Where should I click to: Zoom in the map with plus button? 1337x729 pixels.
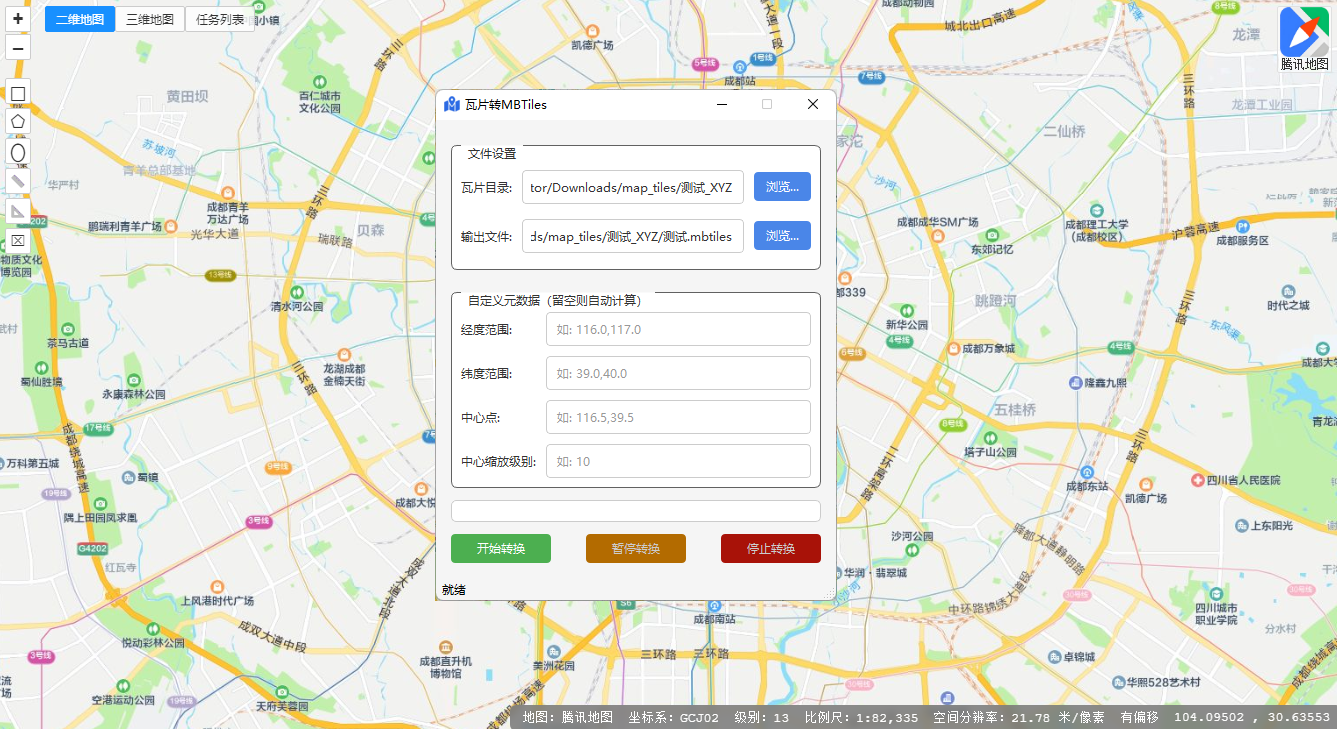pyautogui.click(x=18, y=19)
